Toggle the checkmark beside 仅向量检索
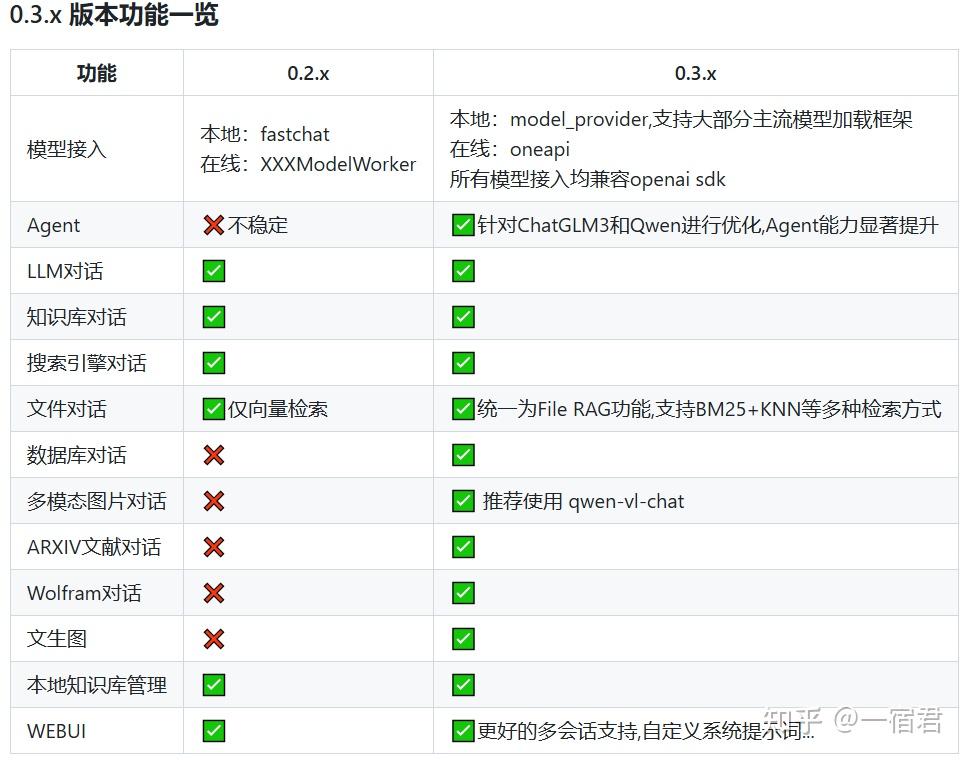The image size is (968, 760). click(213, 408)
